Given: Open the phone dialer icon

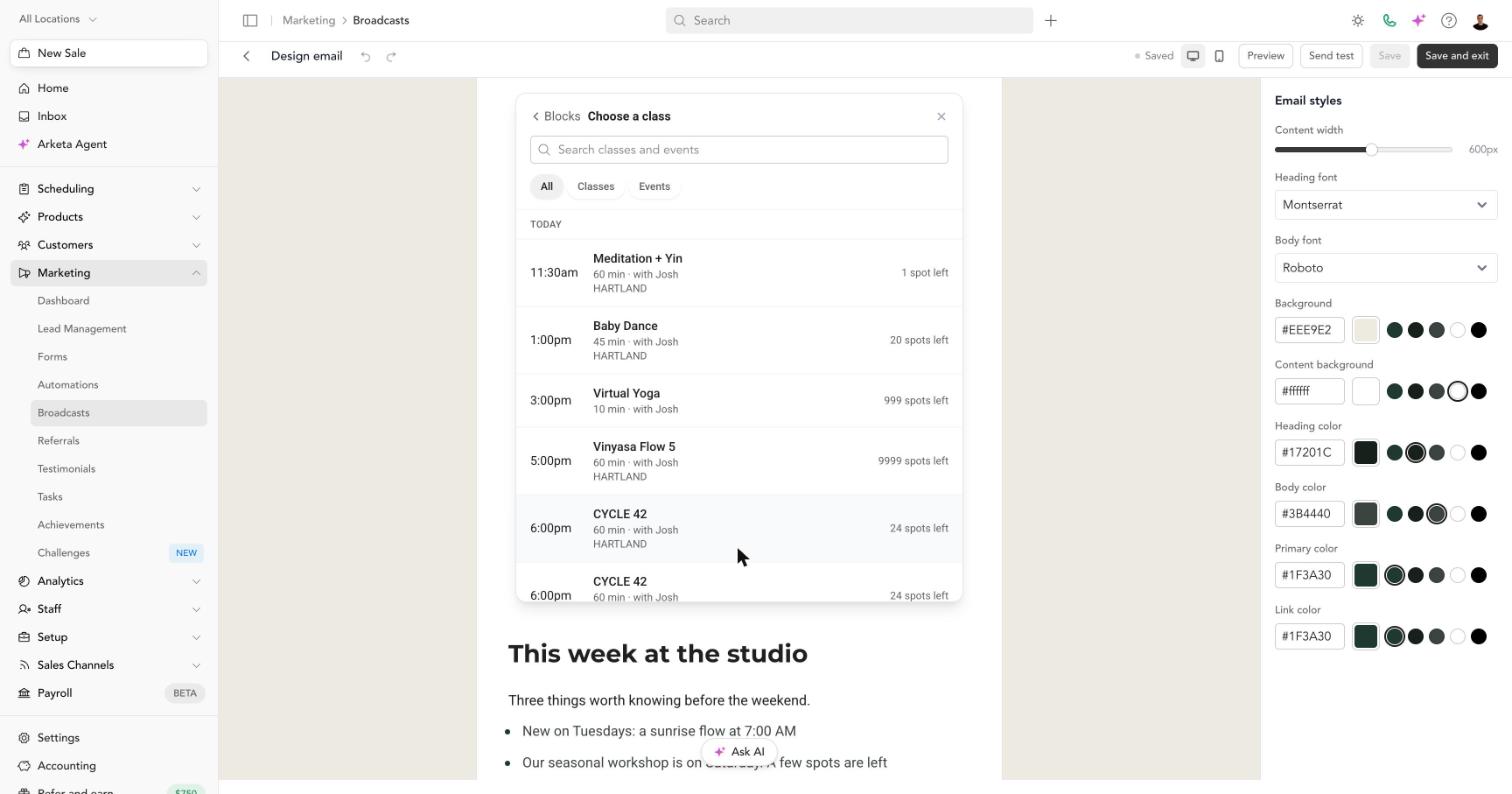Looking at the screenshot, I should [1389, 20].
